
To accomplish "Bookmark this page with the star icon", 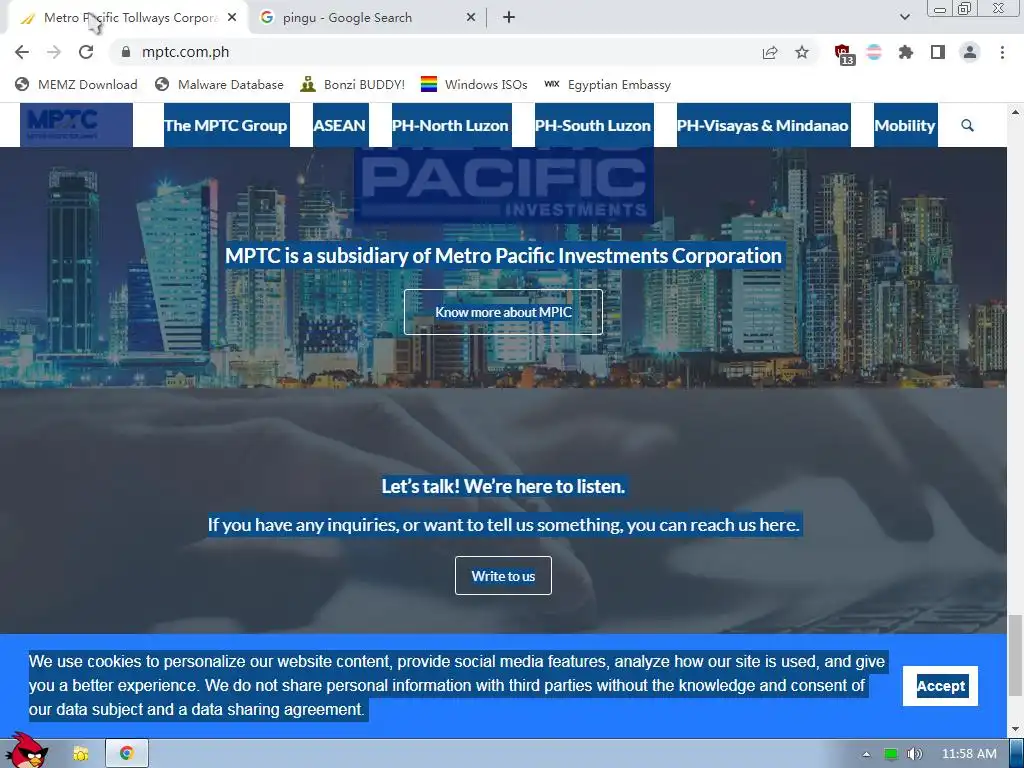I will pyautogui.click(x=802, y=52).
